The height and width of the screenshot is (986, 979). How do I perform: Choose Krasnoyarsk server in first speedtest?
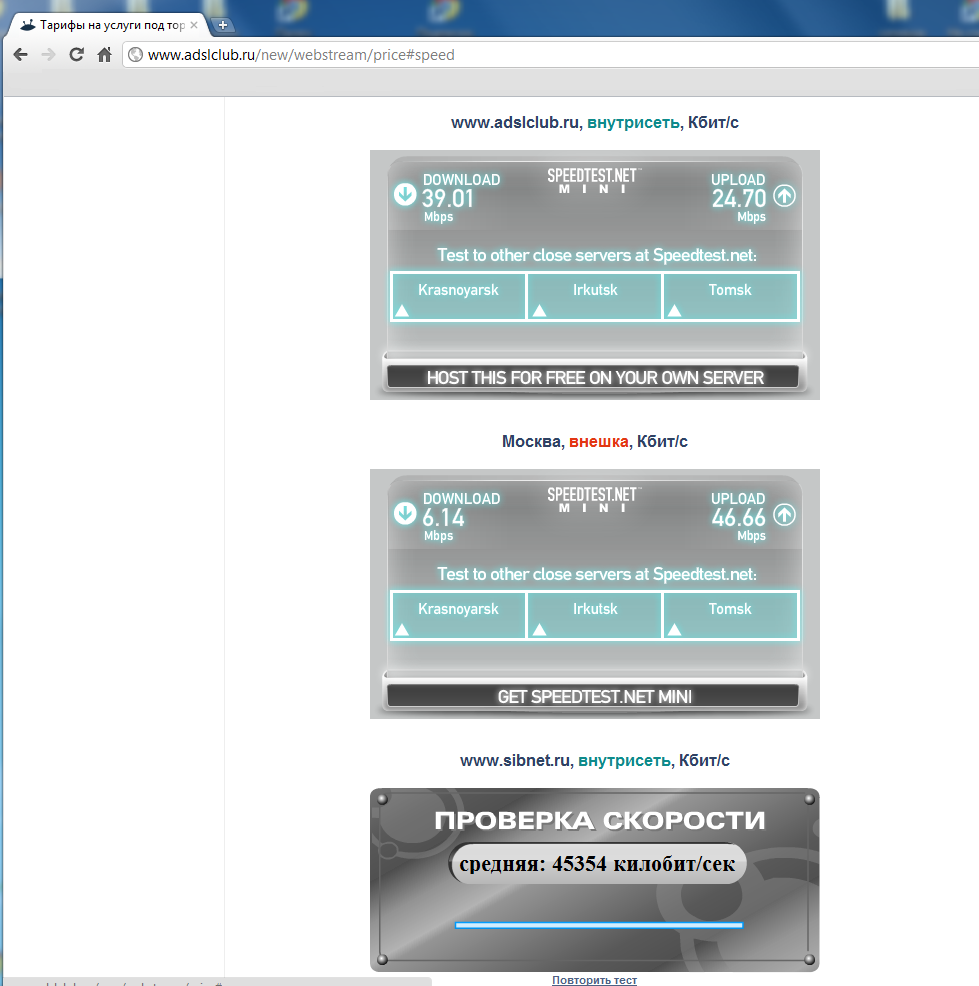458,296
